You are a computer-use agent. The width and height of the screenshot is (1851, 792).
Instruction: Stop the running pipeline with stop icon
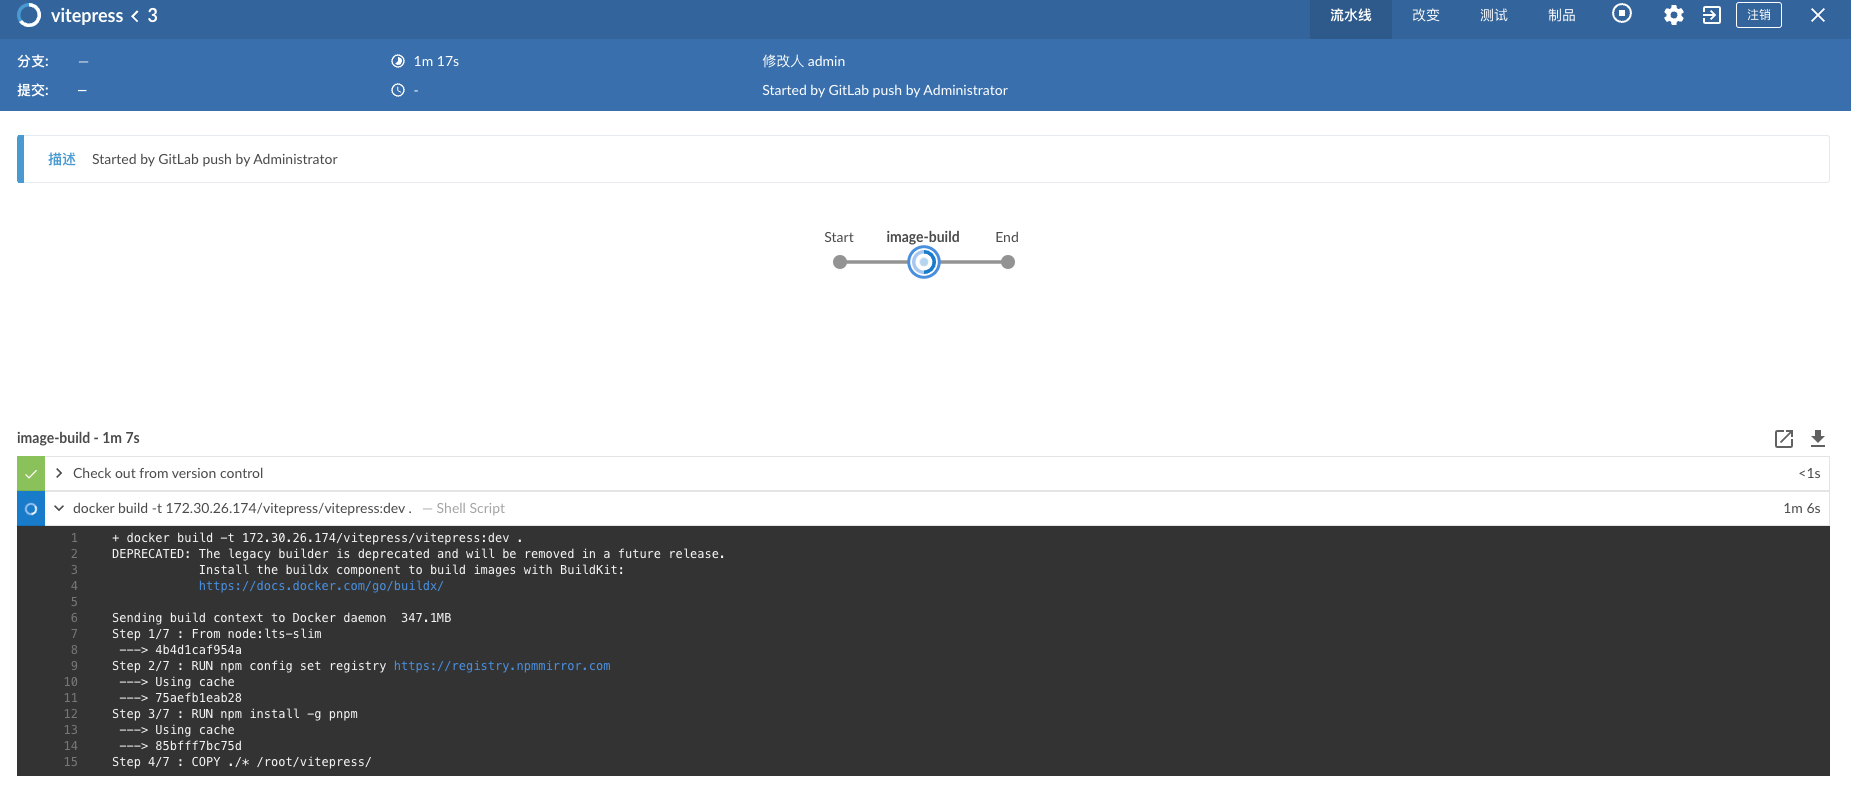coord(1622,14)
